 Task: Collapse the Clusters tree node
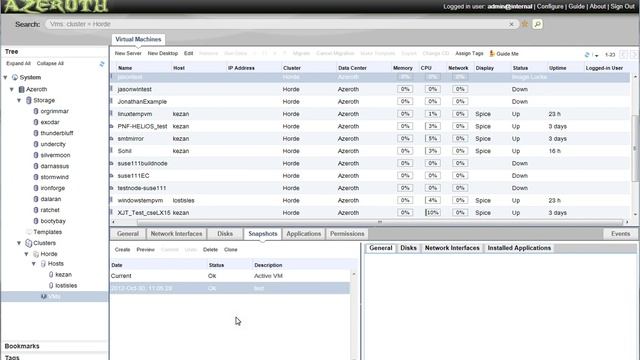[19, 243]
